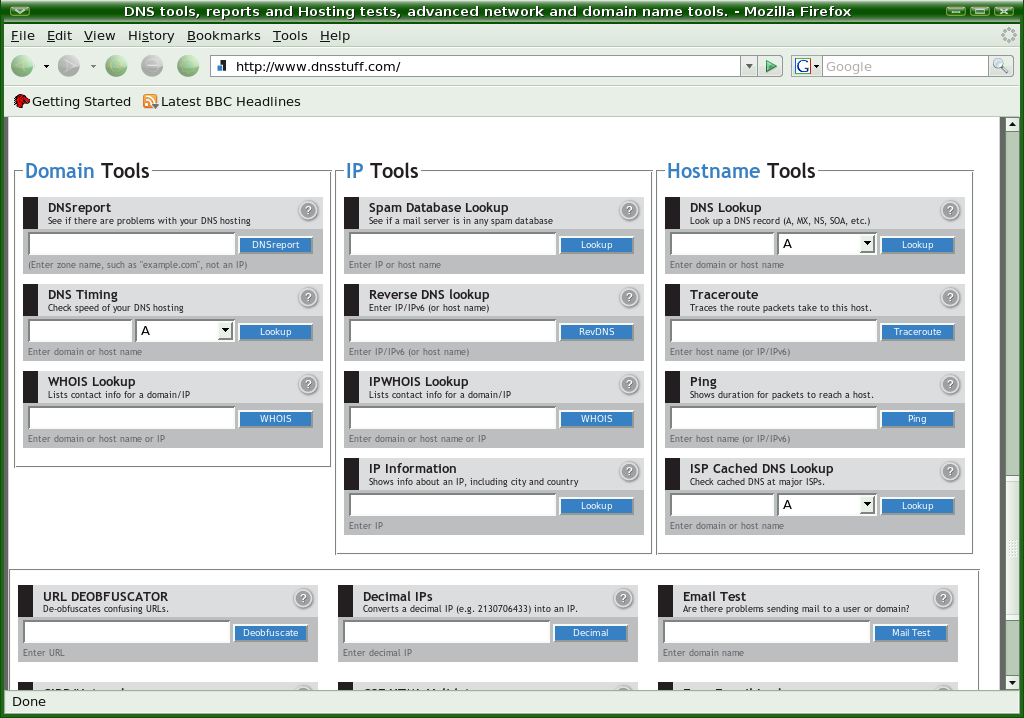Click the page's vertical scrollbar up arrow
This screenshot has width=1024, height=718.
pos(1012,123)
